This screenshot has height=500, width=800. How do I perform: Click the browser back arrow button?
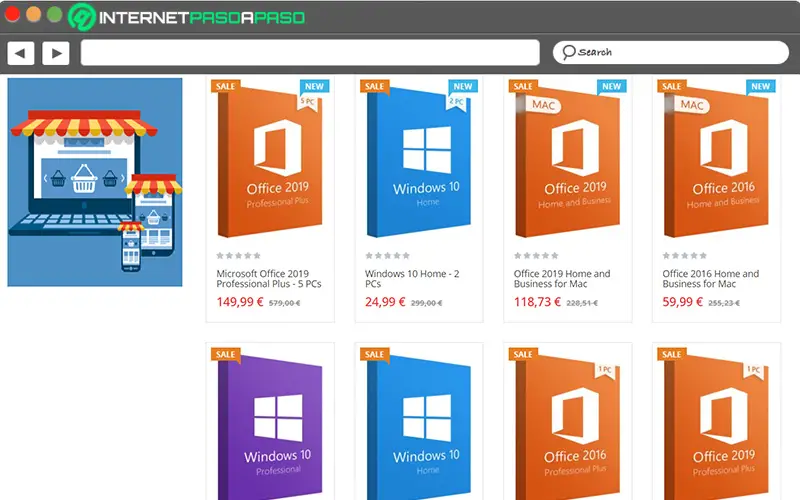click(21, 53)
